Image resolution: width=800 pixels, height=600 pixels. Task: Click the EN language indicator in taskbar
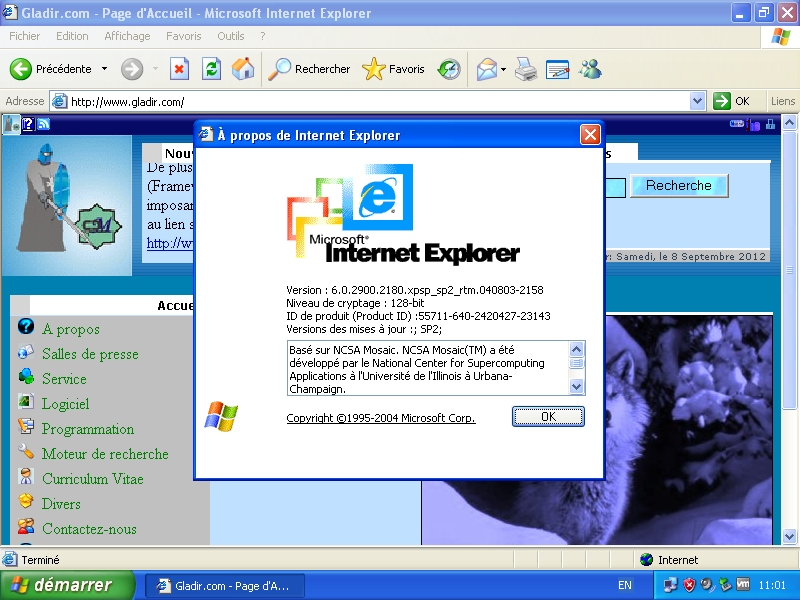tap(625, 585)
